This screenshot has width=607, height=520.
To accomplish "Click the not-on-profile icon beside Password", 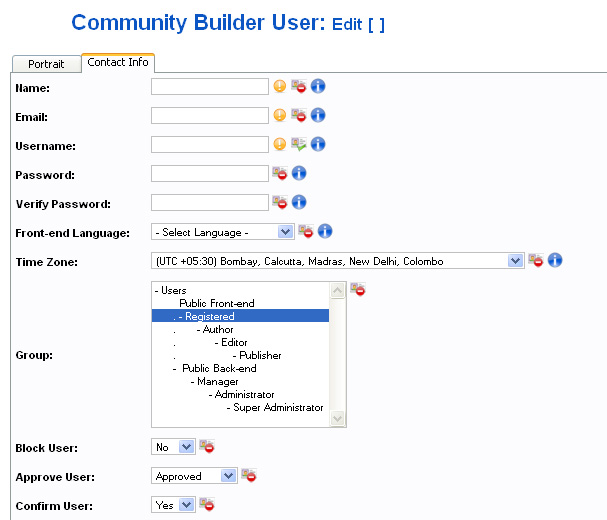I will pyautogui.click(x=279, y=173).
